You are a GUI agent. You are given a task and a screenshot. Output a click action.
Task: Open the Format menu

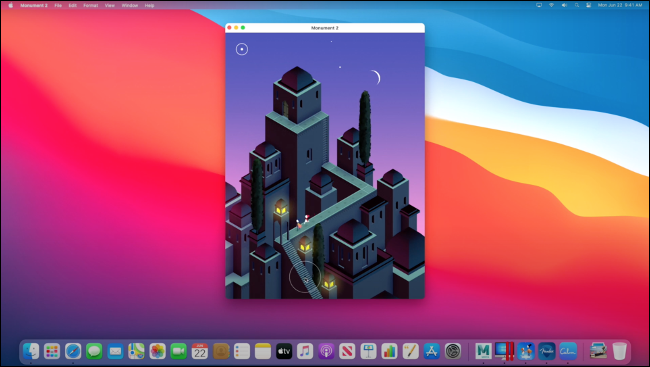(91, 5)
